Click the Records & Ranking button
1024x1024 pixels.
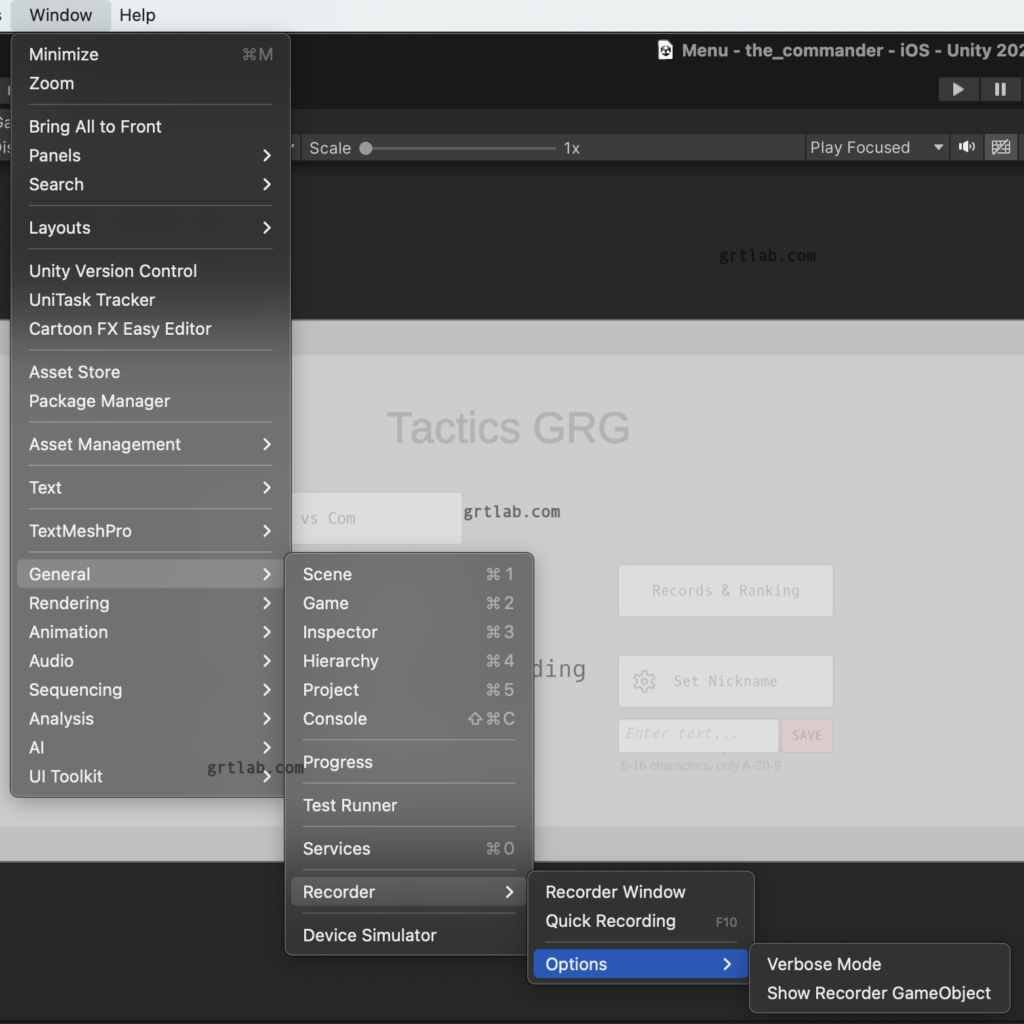pyautogui.click(x=725, y=590)
